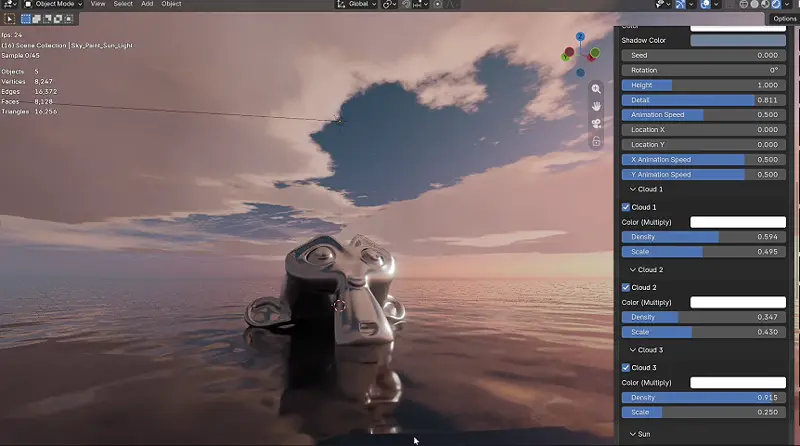
Task: Collapse the Cloud 3 section
Action: [x=646, y=350]
